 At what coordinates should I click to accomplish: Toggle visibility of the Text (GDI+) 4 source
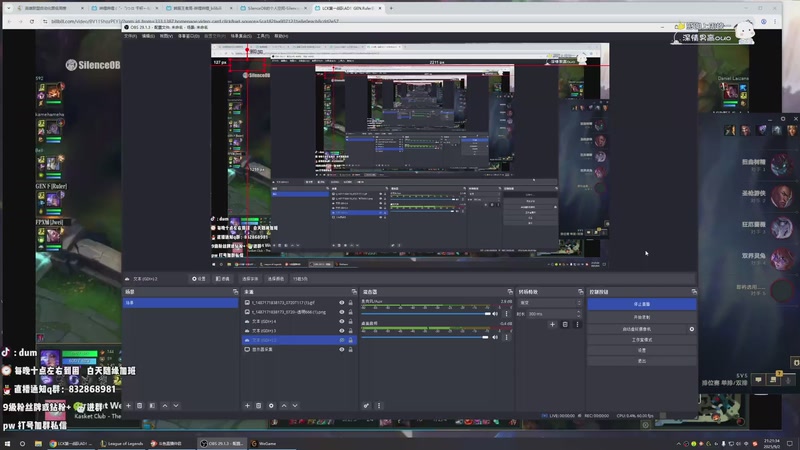click(x=342, y=321)
